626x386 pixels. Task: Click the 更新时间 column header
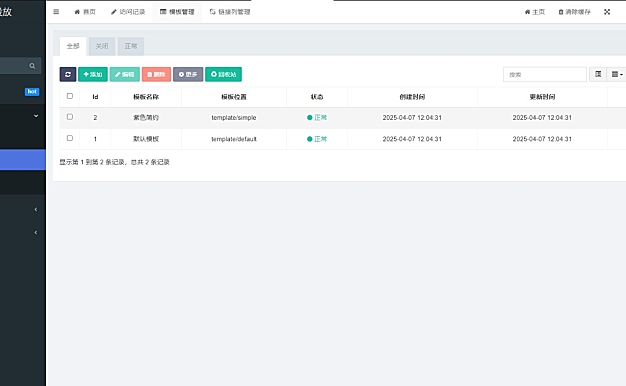point(542,97)
